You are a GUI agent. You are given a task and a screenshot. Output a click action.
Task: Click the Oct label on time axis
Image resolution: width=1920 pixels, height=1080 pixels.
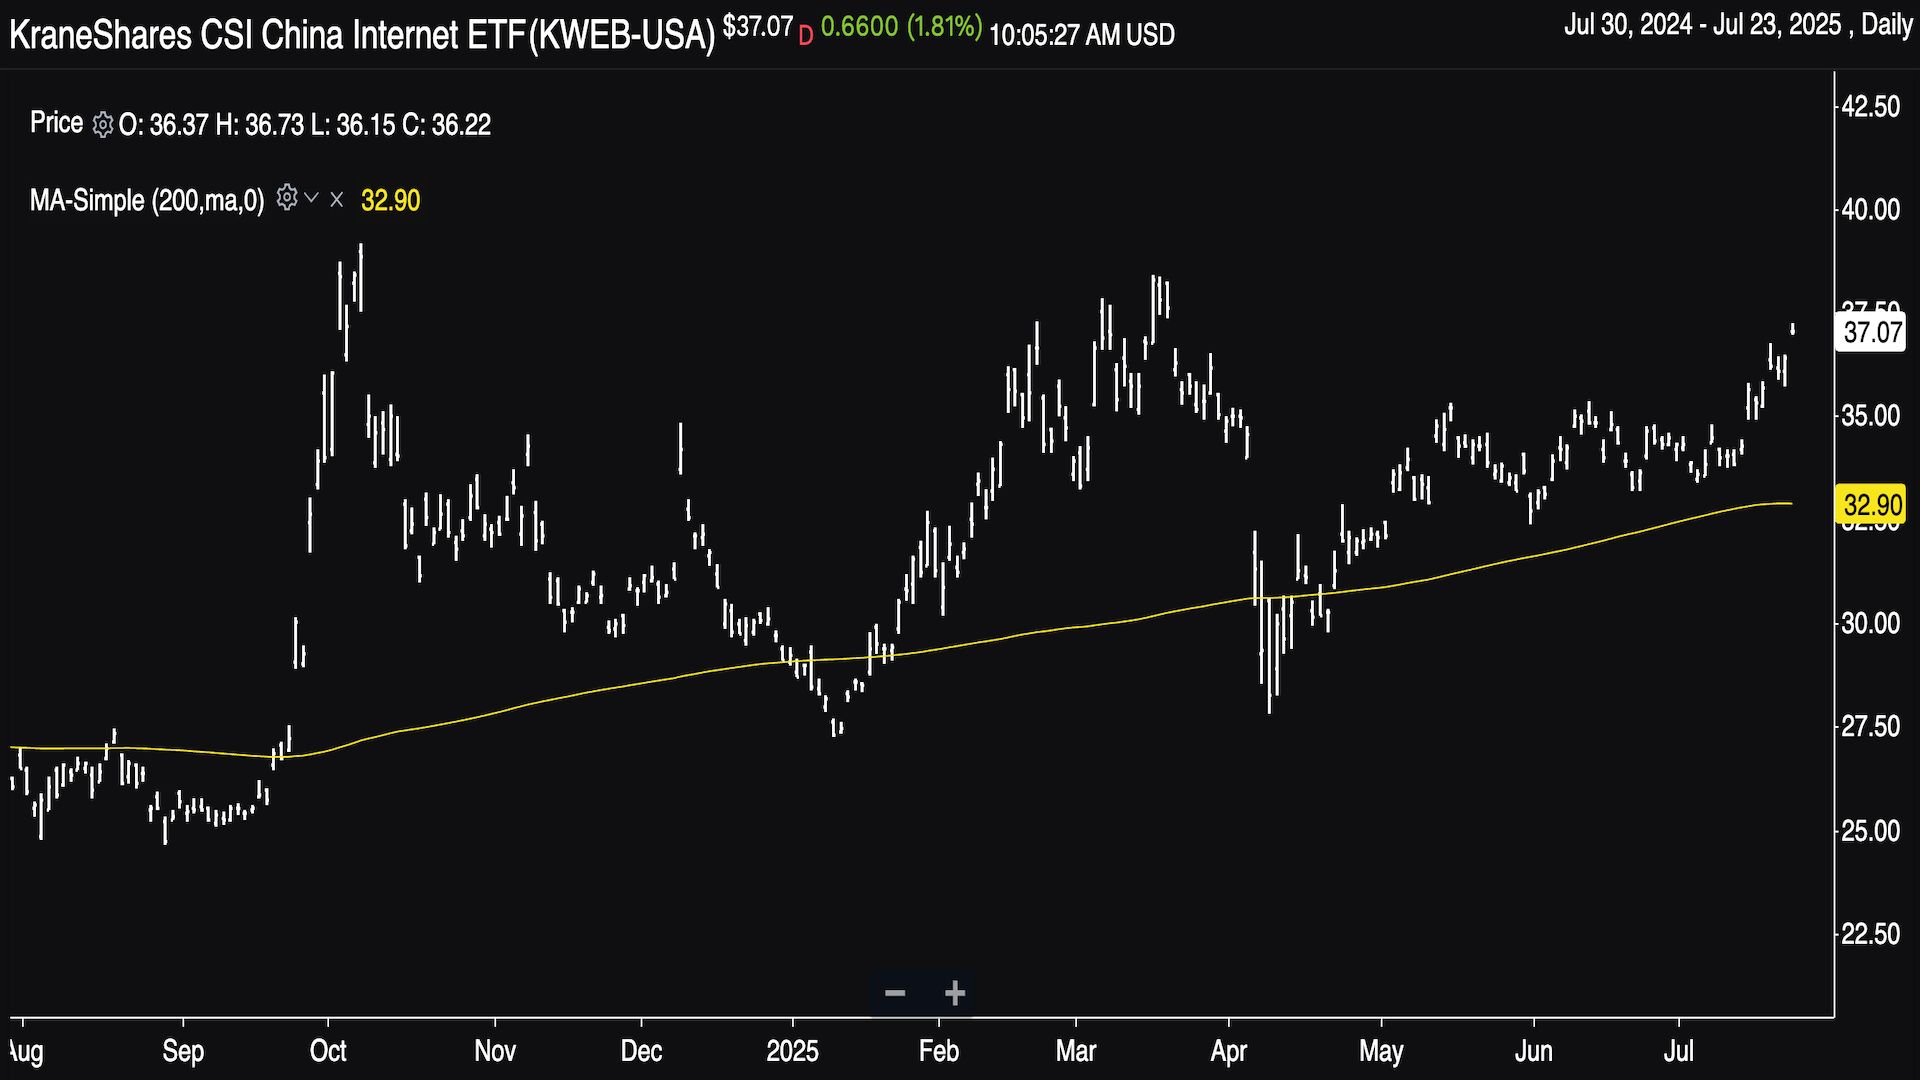tap(328, 1051)
